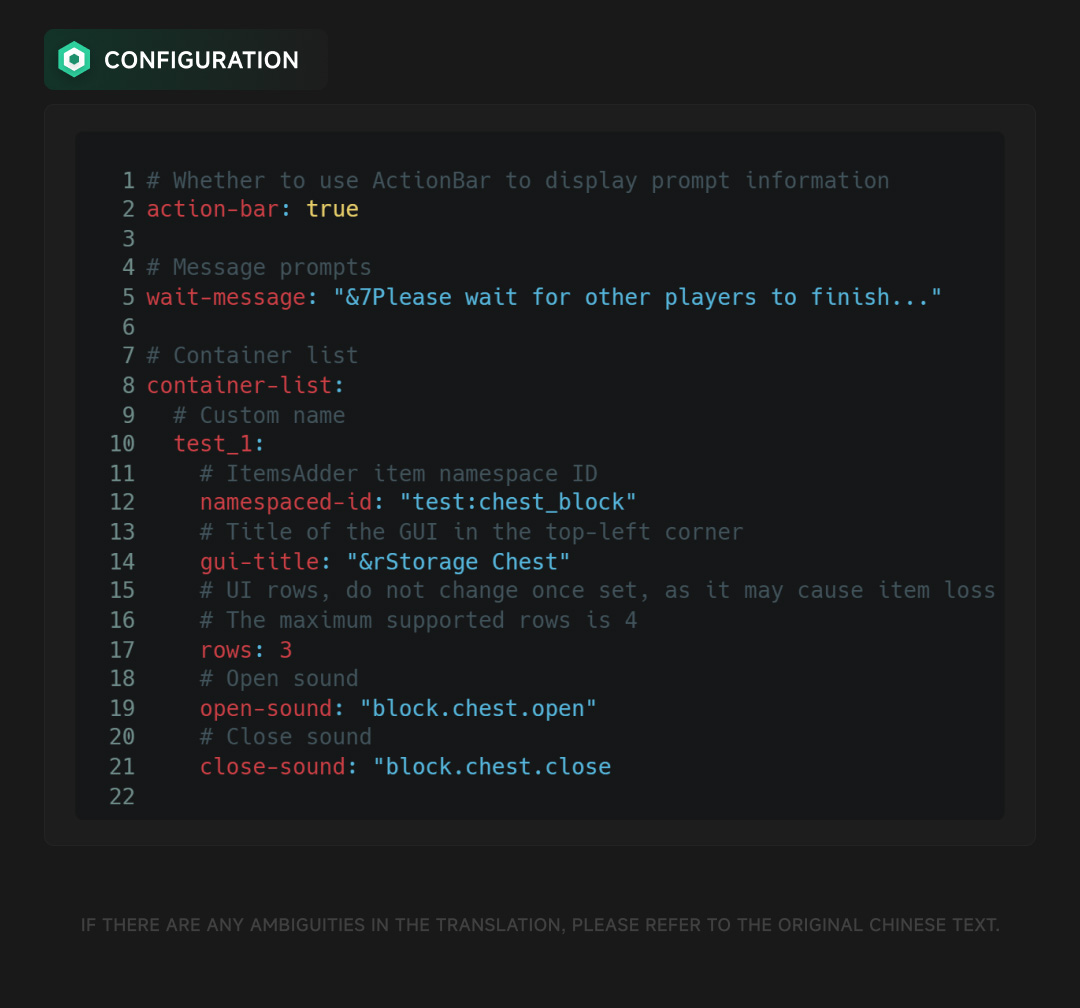Click the open-sound key
1080x1008 pixels.
(x=266, y=708)
